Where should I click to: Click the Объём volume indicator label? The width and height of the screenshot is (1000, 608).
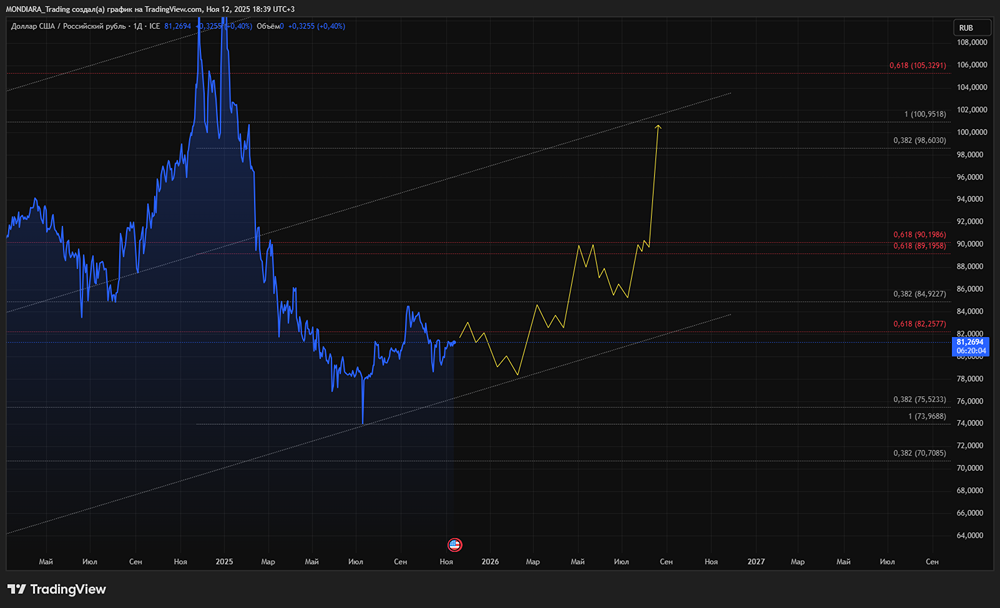point(268,26)
